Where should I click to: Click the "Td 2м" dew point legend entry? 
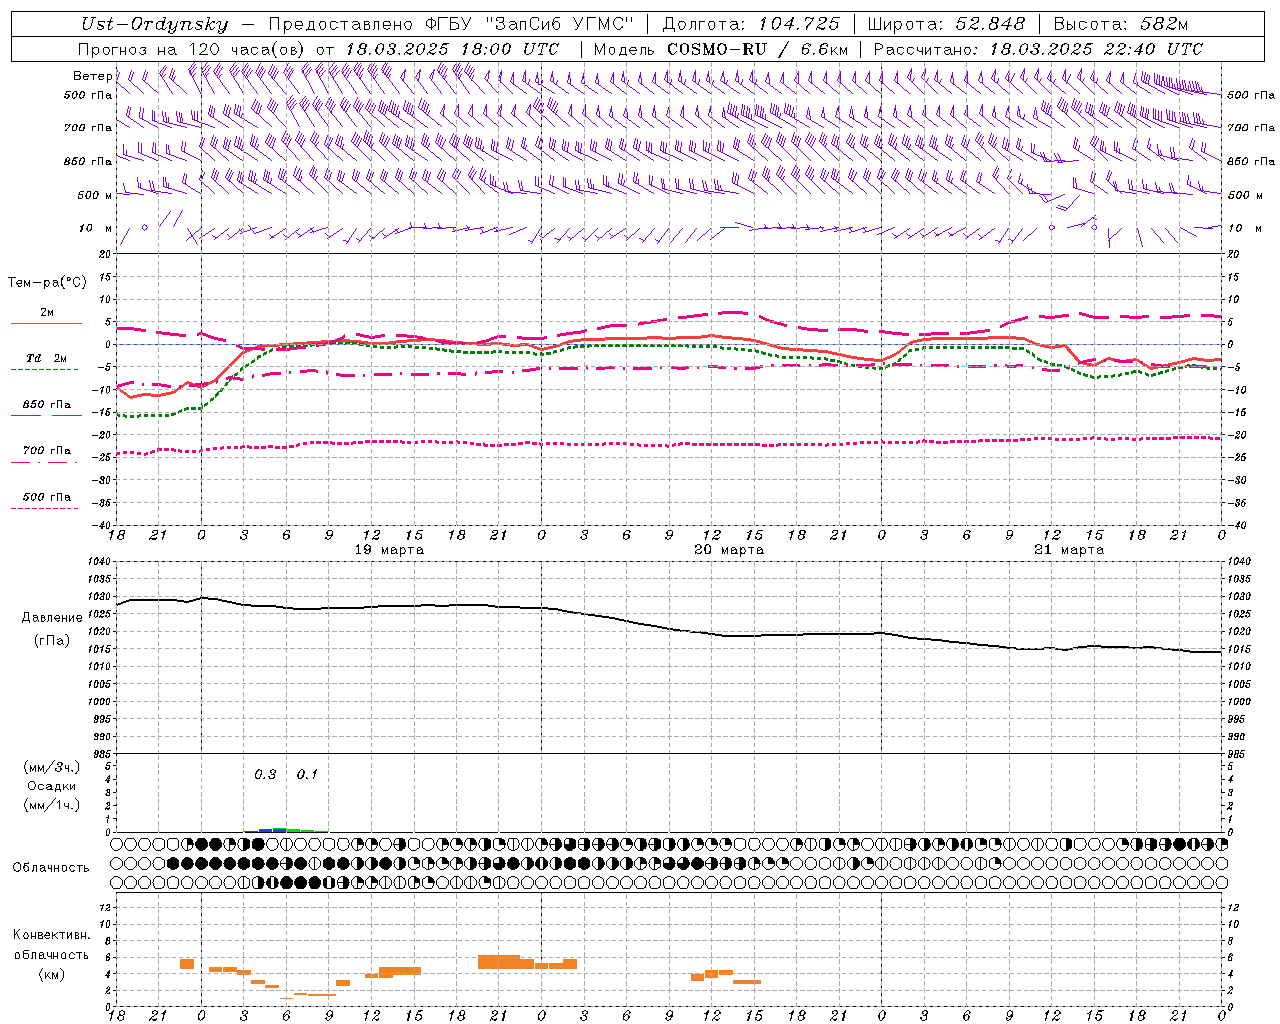coord(47,358)
